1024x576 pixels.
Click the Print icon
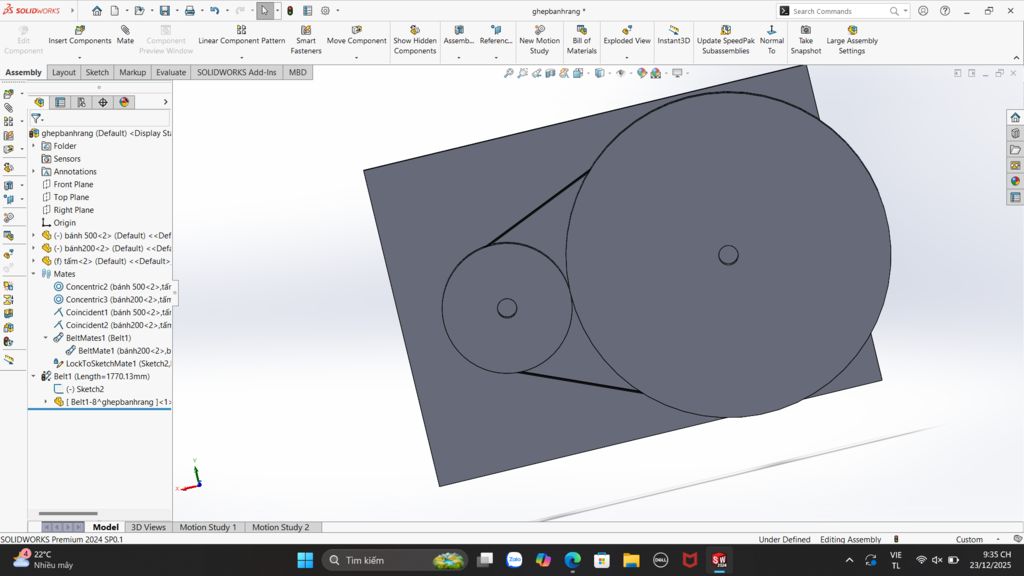pos(189,10)
